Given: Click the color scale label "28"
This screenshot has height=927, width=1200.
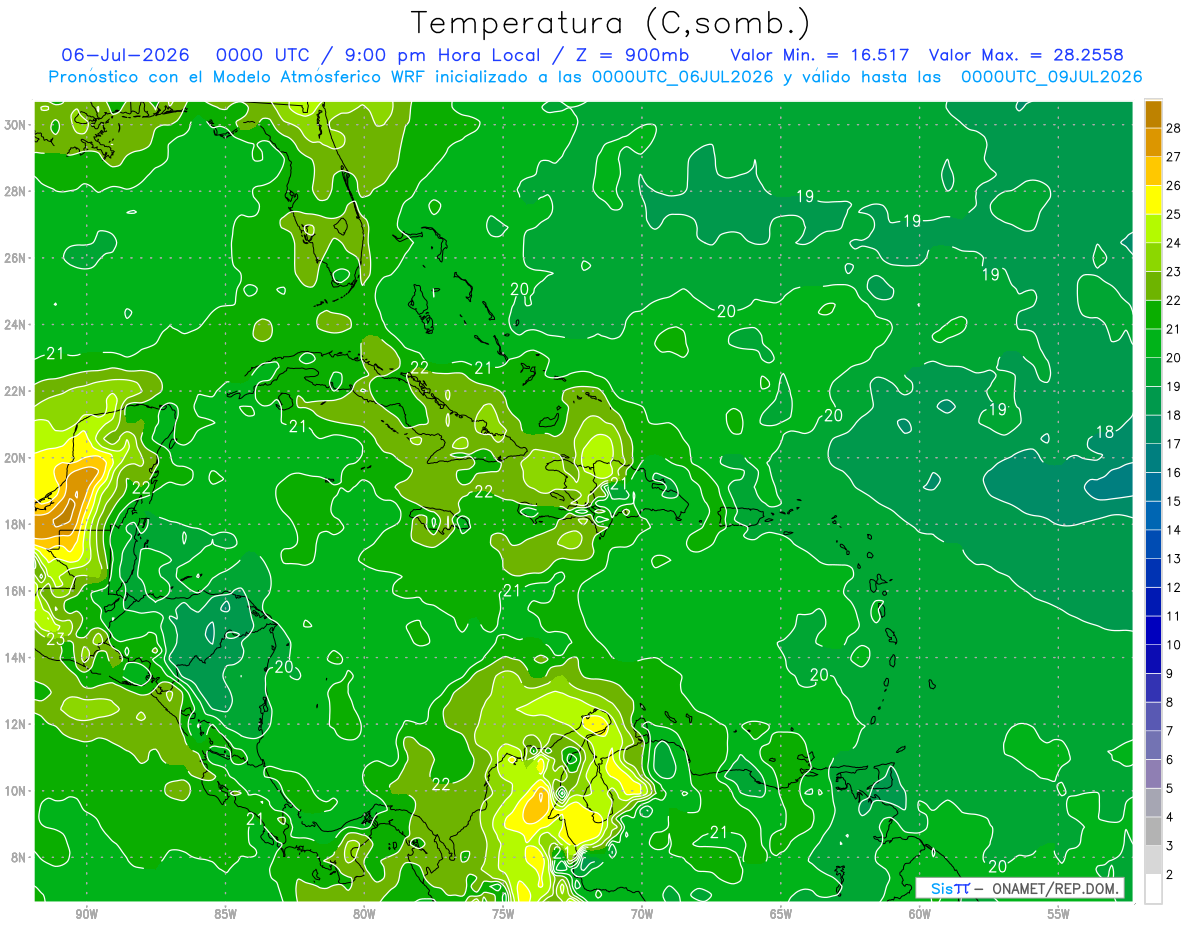Looking at the screenshot, I should coord(1174,128).
